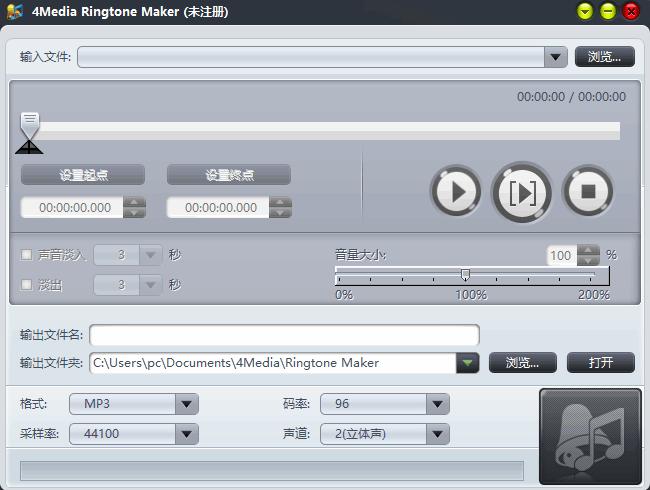Image resolution: width=650 pixels, height=490 pixels.
Task: Open the 格式 MP3 format dropdown
Action: [186, 404]
